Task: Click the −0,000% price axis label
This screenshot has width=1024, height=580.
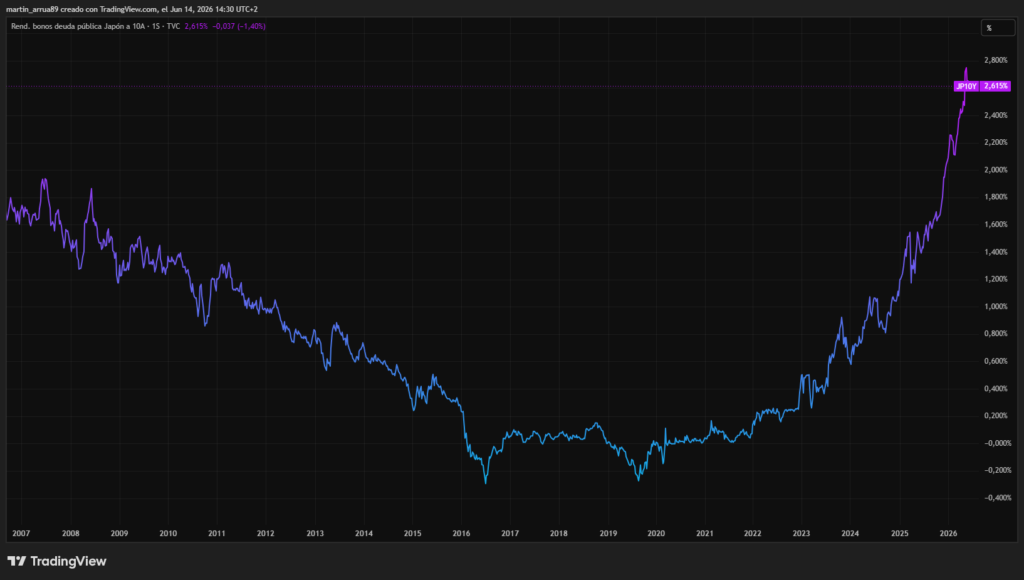Action: click(x=997, y=443)
